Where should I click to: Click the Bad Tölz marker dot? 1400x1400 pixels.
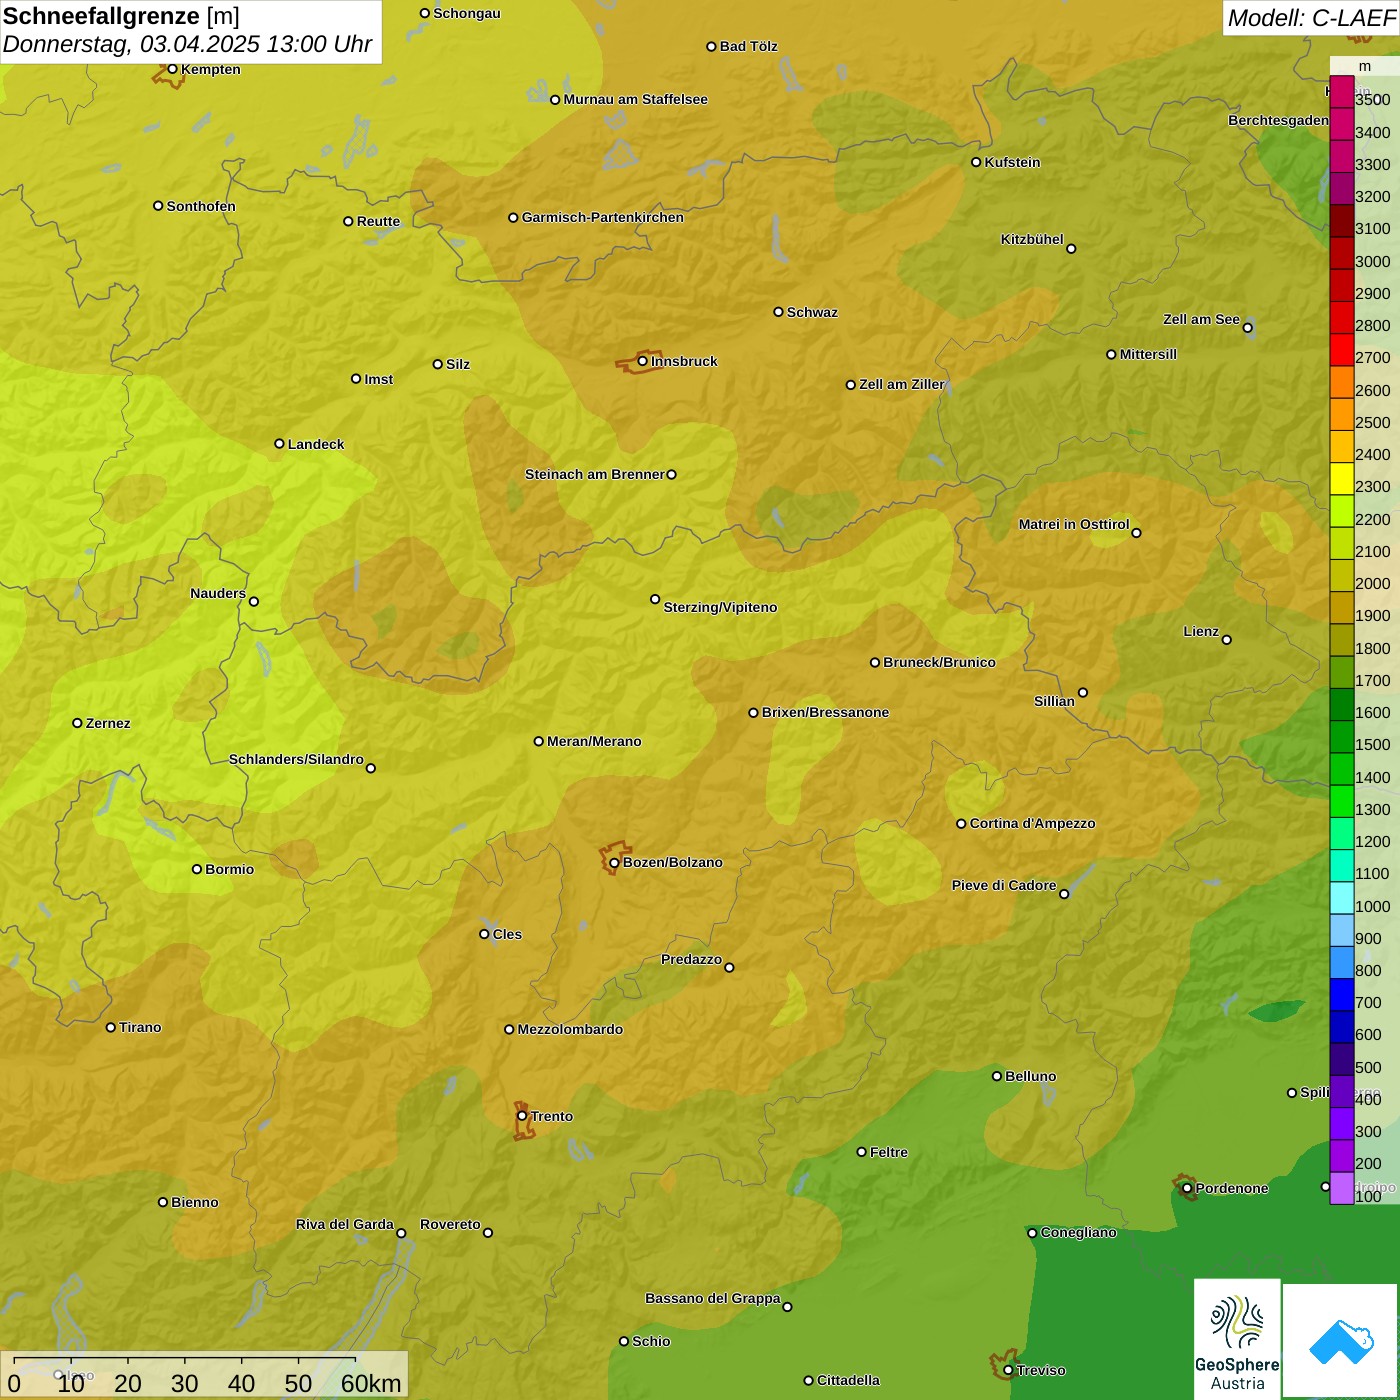click(711, 46)
